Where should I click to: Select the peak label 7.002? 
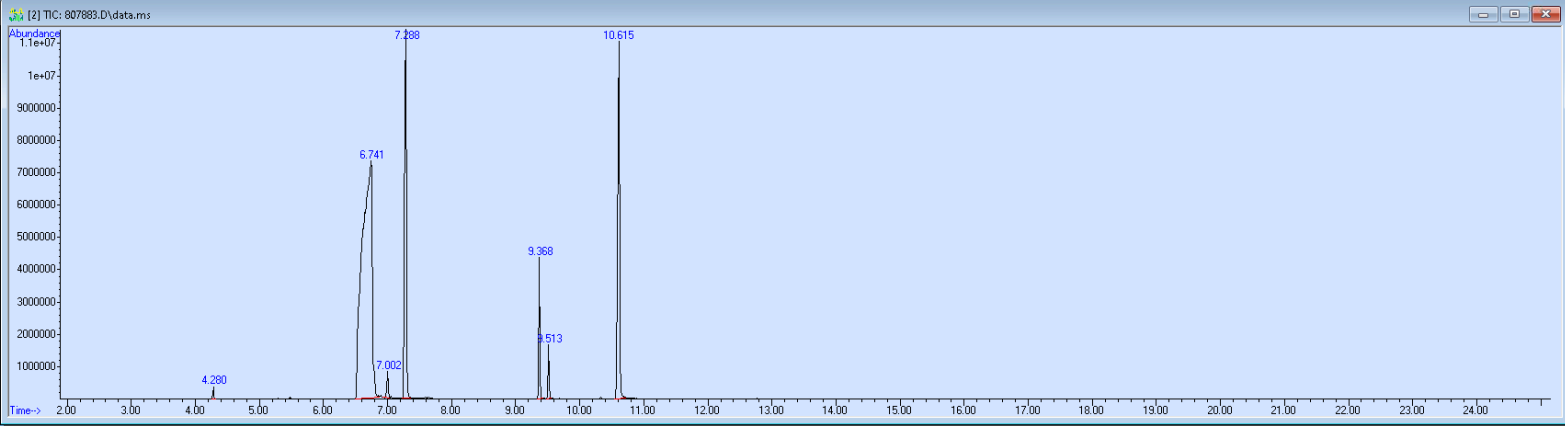[x=389, y=365]
